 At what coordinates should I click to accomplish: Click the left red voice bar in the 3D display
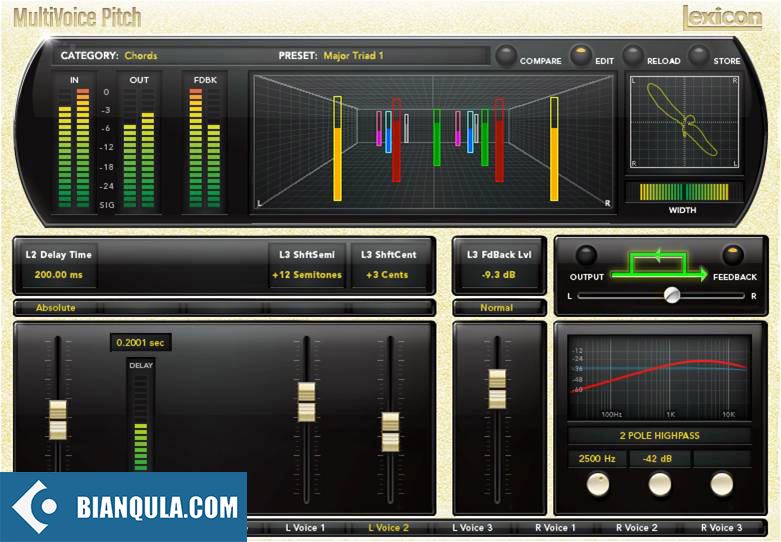click(x=396, y=140)
